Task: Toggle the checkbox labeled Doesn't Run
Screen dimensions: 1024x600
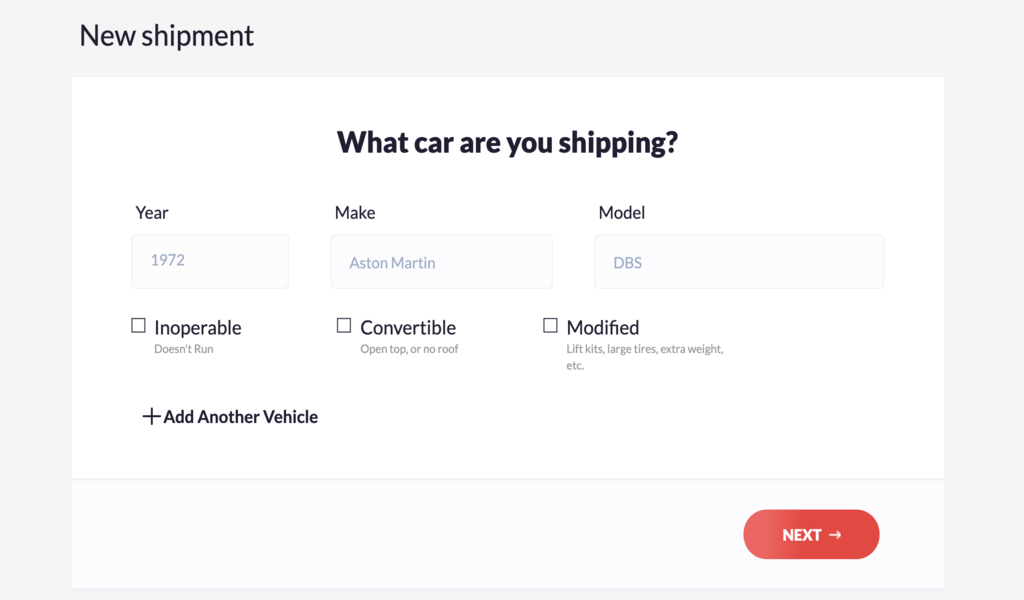Action: point(138,324)
